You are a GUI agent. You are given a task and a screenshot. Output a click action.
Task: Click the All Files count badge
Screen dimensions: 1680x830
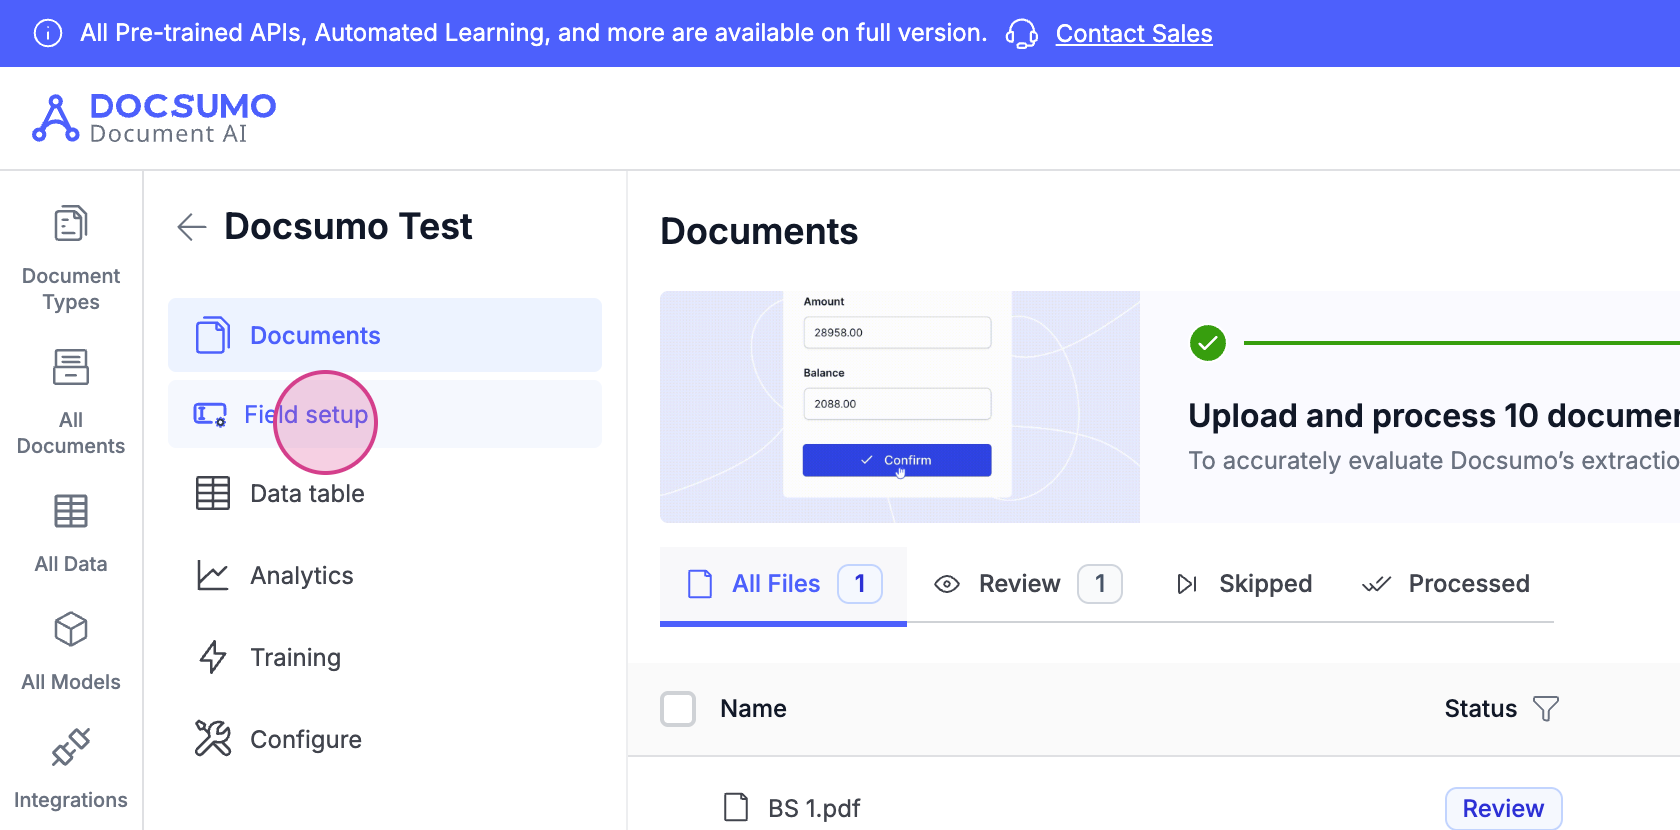coord(860,584)
